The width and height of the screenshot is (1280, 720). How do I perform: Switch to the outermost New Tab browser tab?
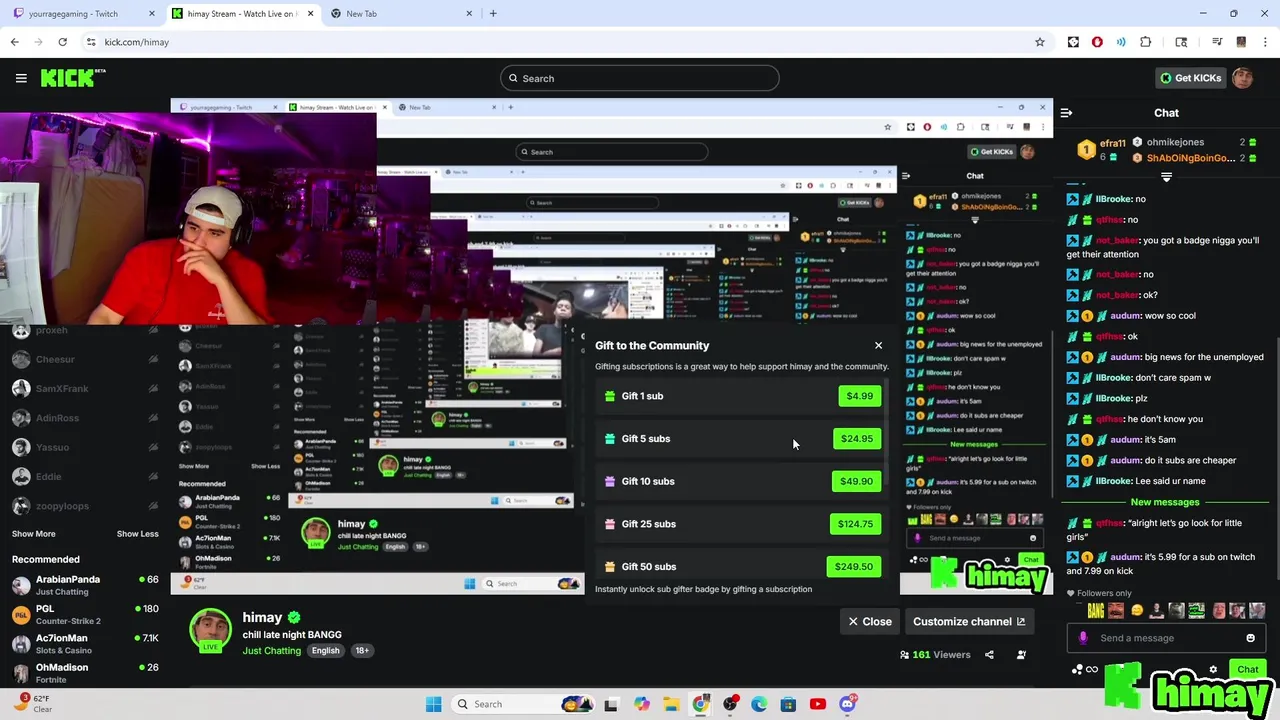click(x=400, y=14)
